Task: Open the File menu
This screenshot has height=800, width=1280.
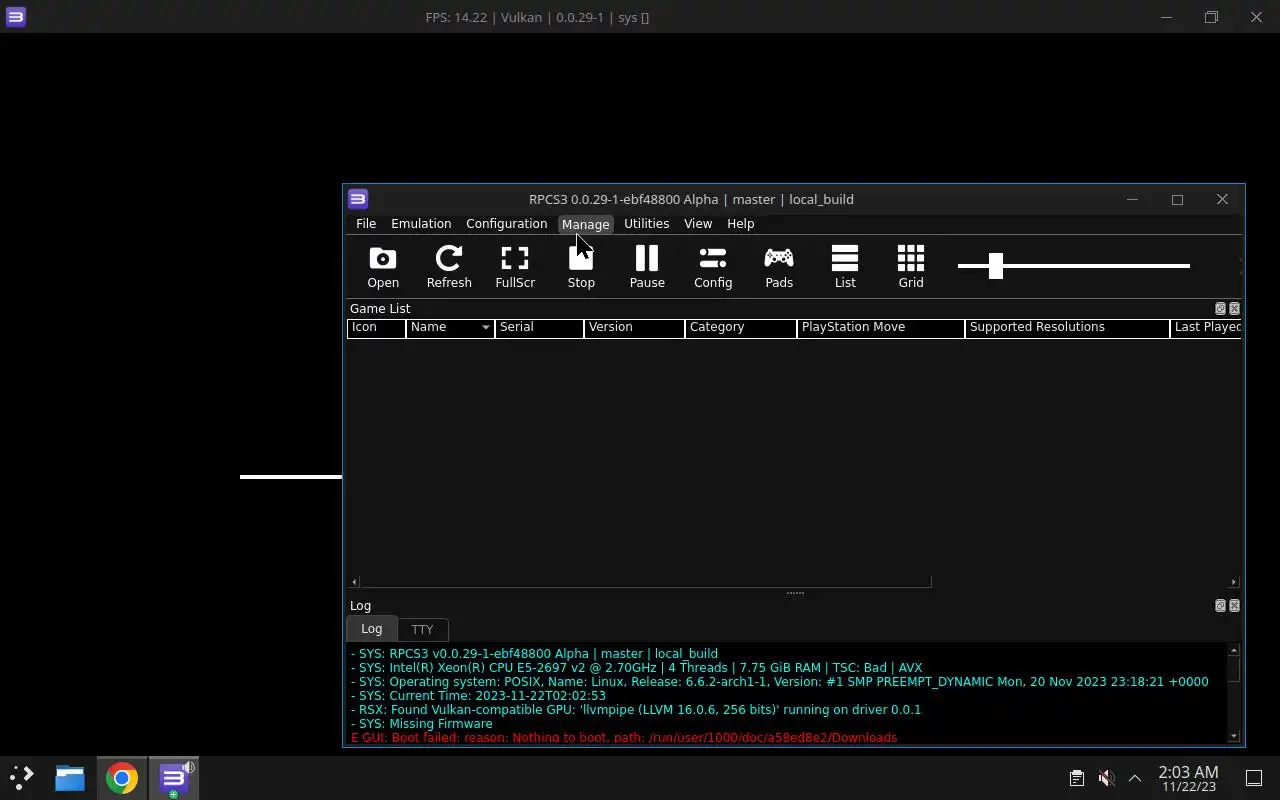Action: point(366,224)
